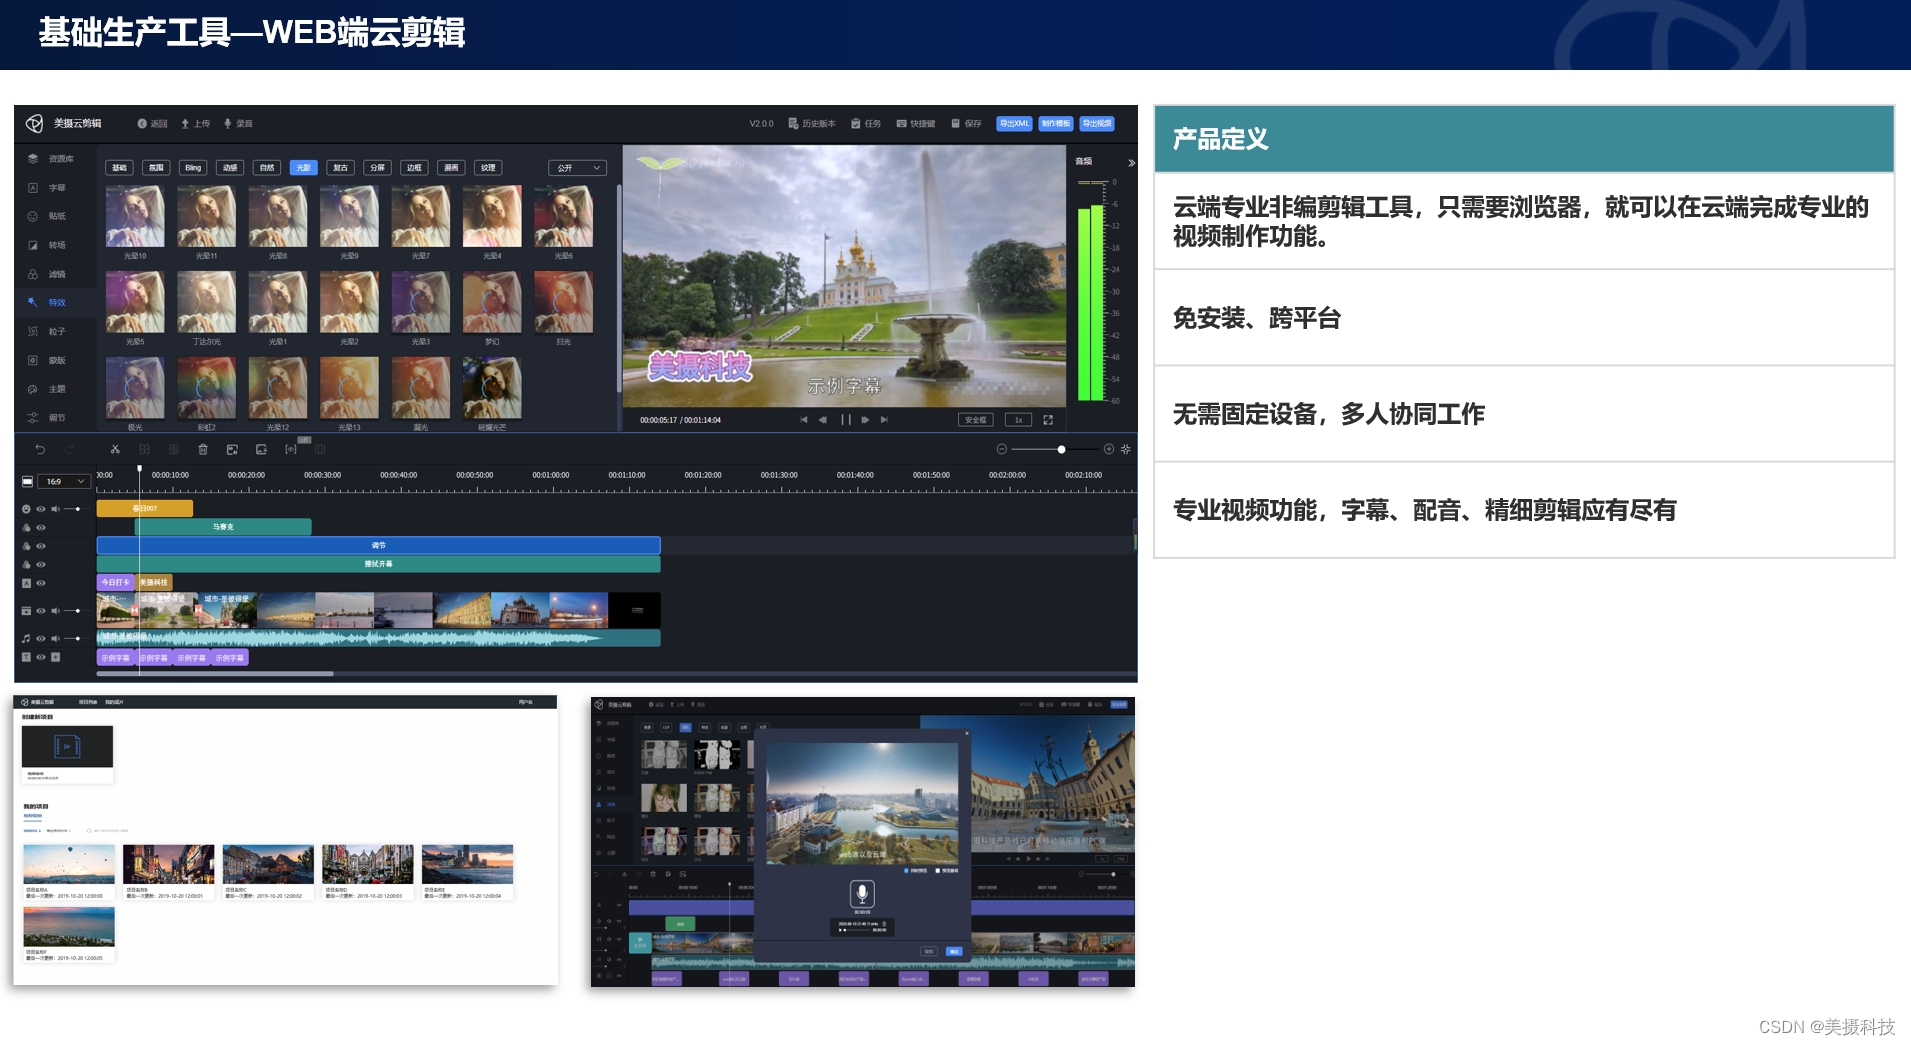The height and width of the screenshot is (1045, 1911).
Task: Switch to the 滤镜 (filters) panel
Action: pyautogui.click(x=57, y=274)
